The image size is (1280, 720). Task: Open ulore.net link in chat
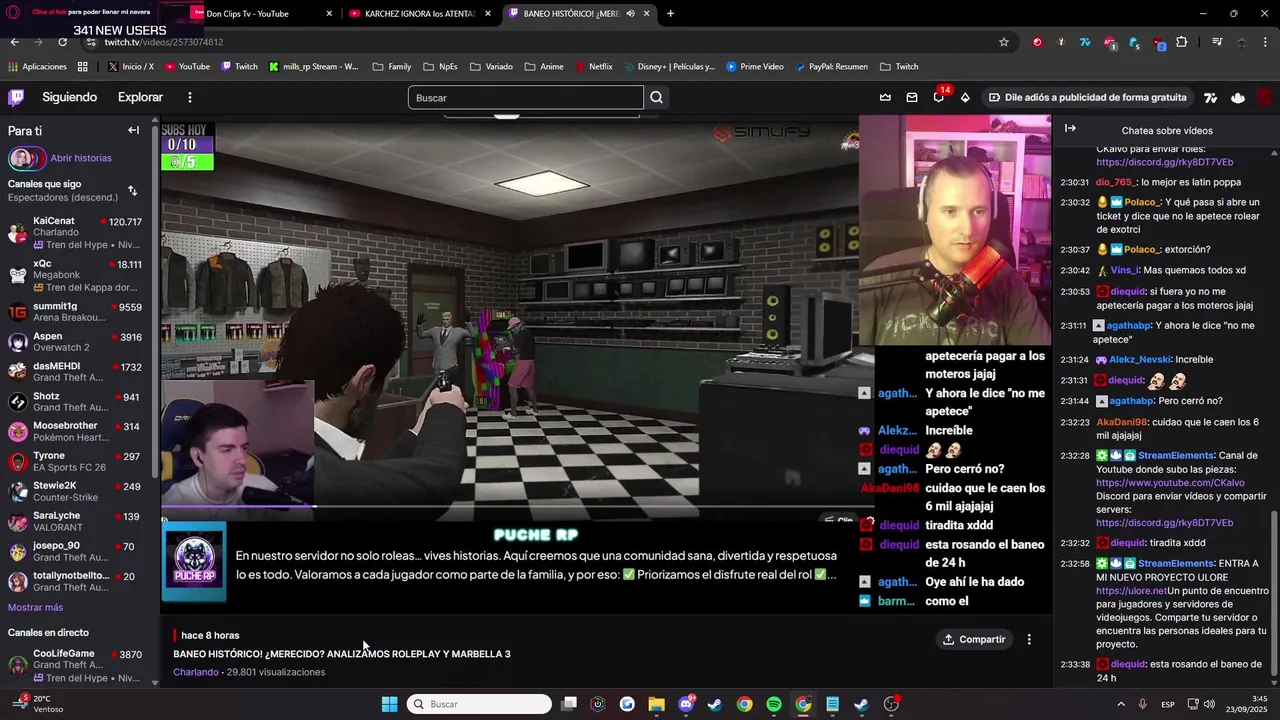coord(1131,591)
